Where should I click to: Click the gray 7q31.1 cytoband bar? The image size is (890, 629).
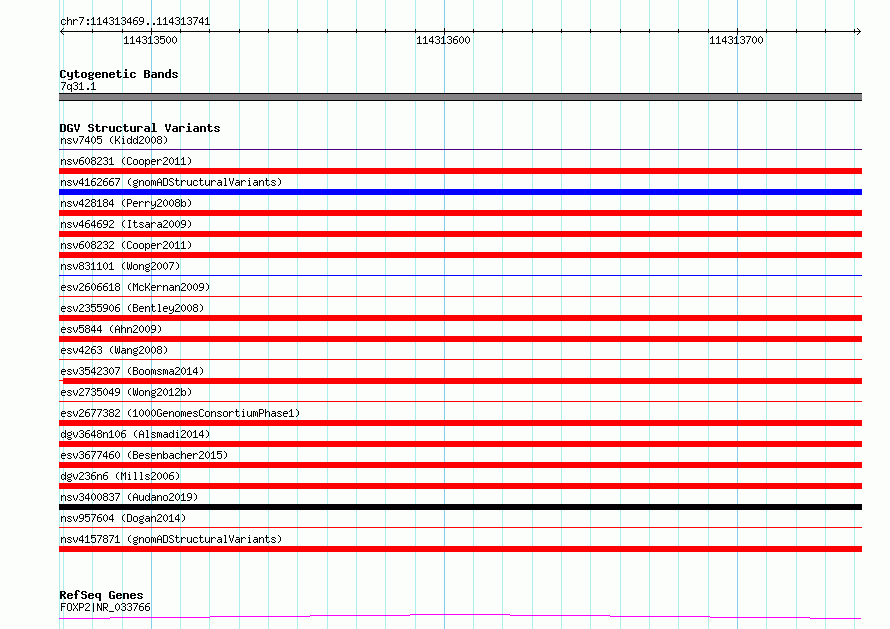[x=460, y=97]
